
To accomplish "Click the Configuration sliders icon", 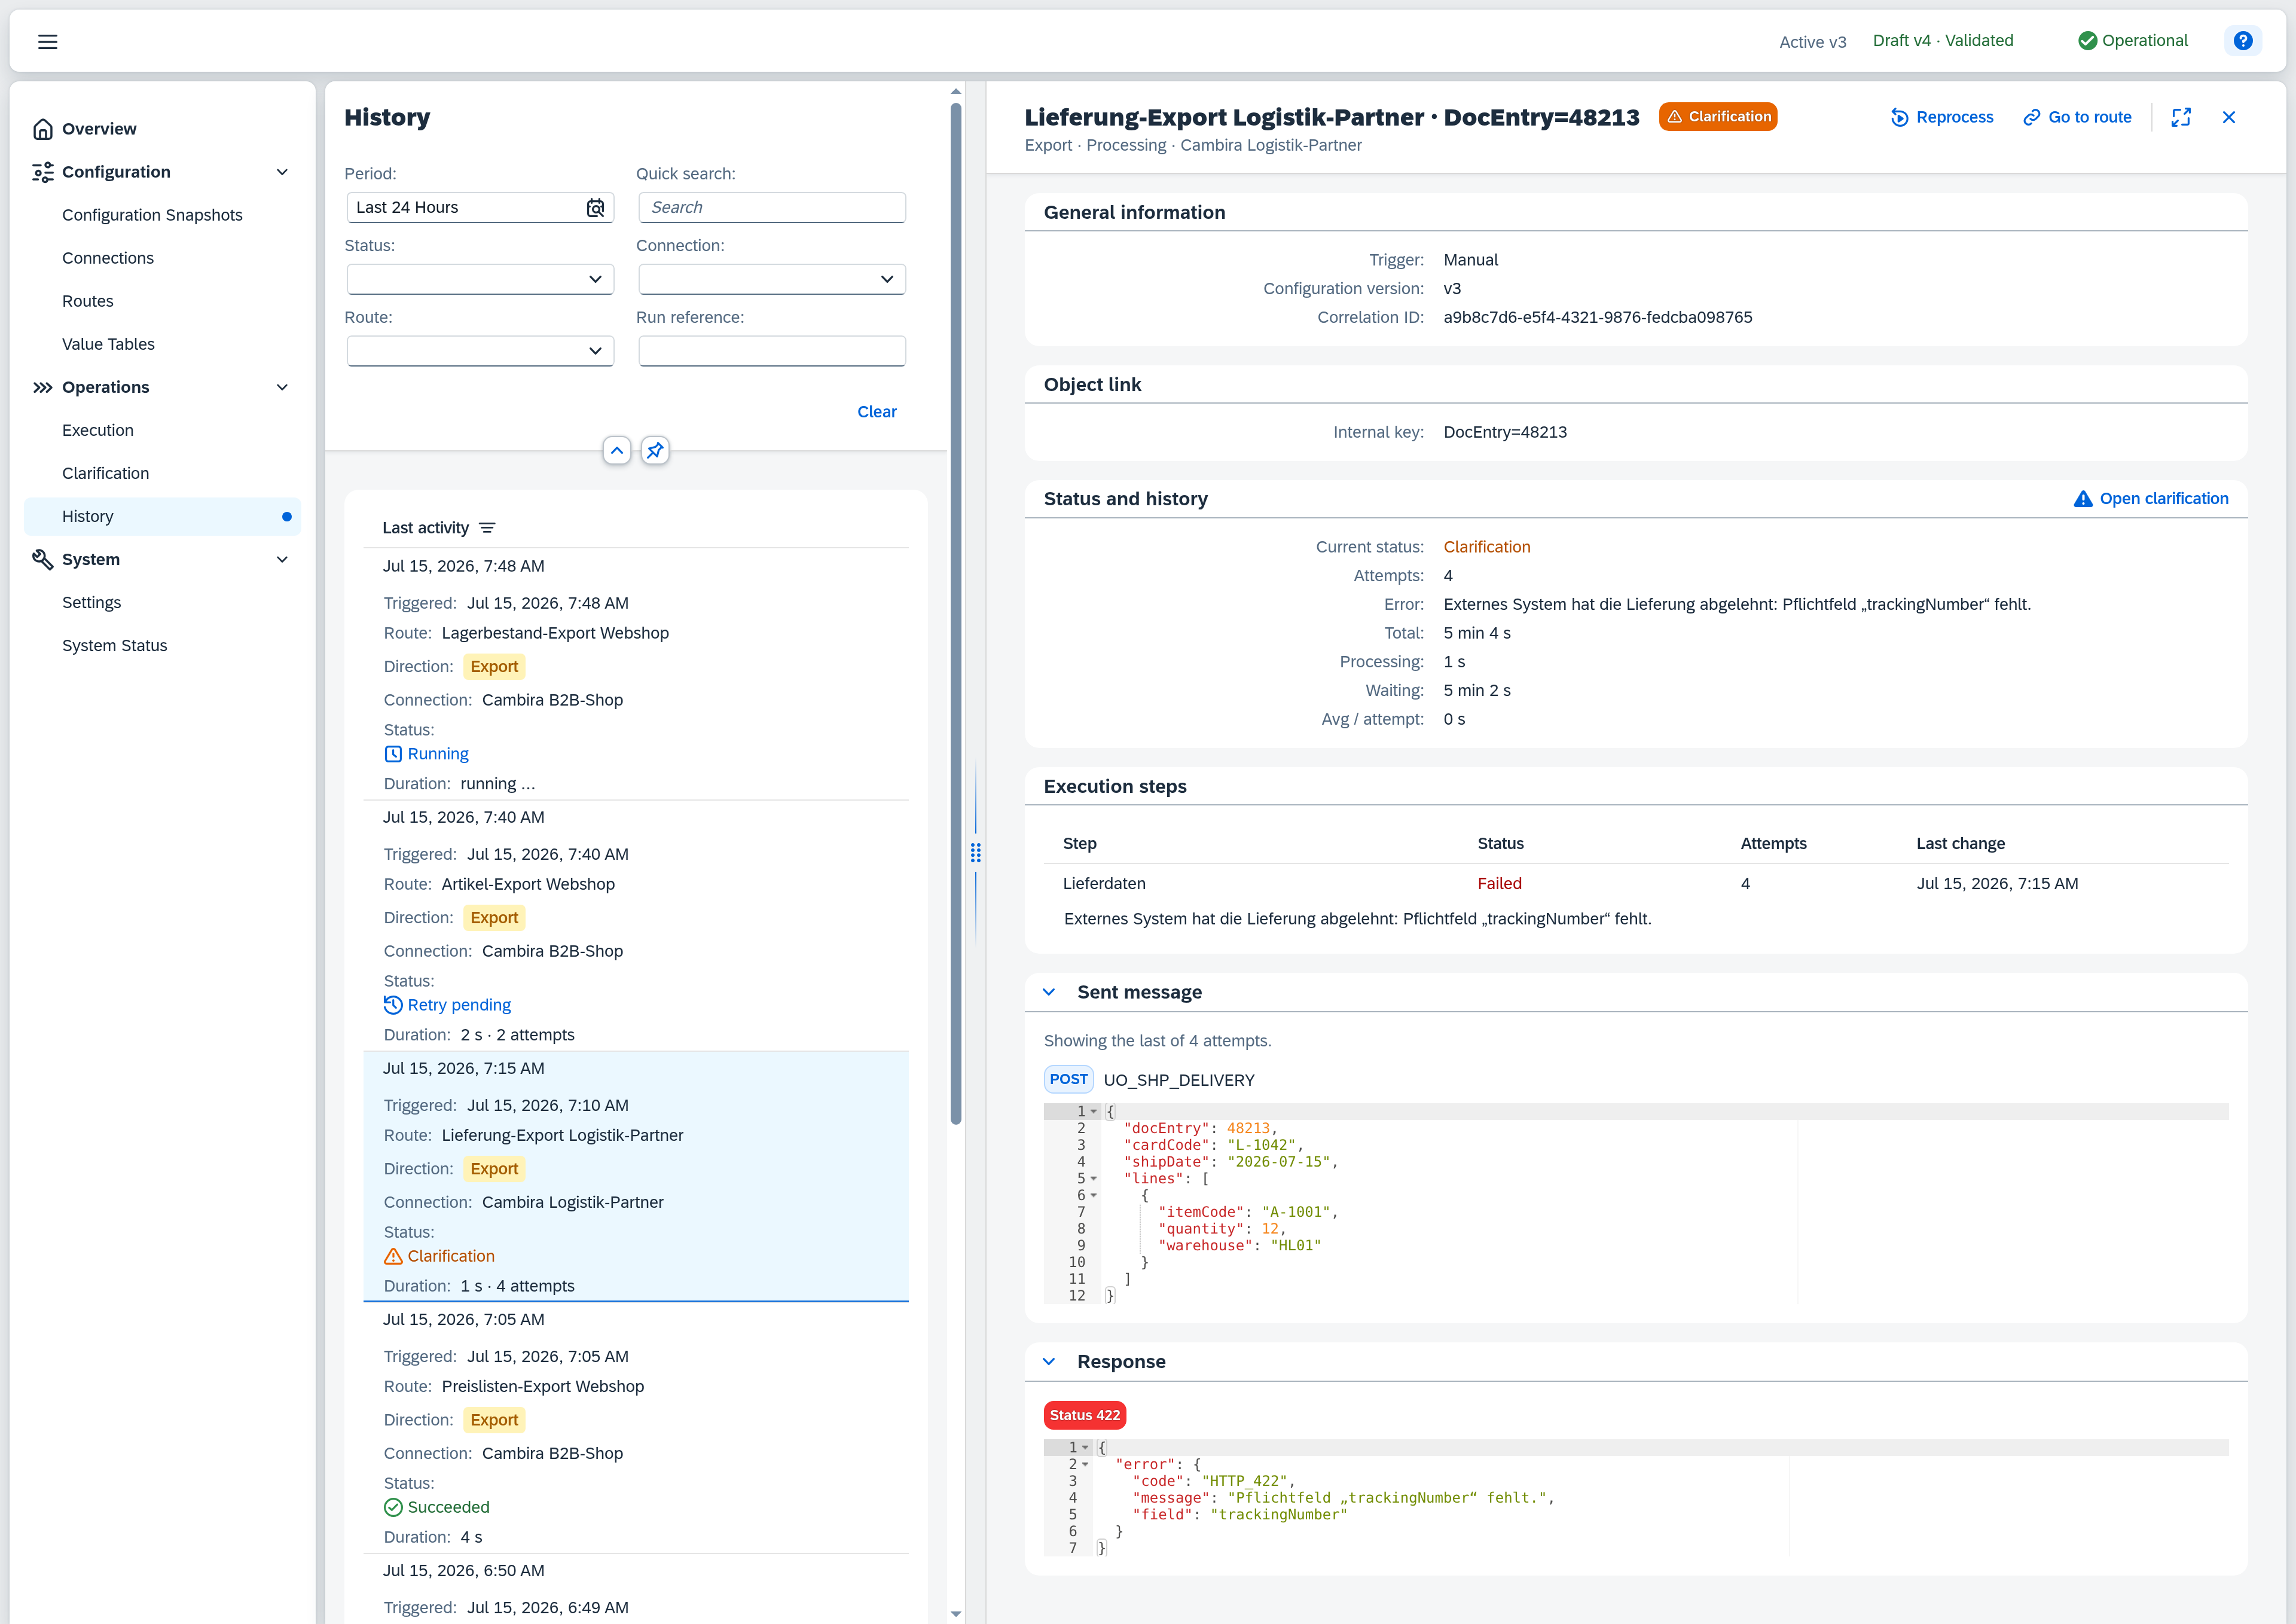I will pyautogui.click(x=42, y=172).
